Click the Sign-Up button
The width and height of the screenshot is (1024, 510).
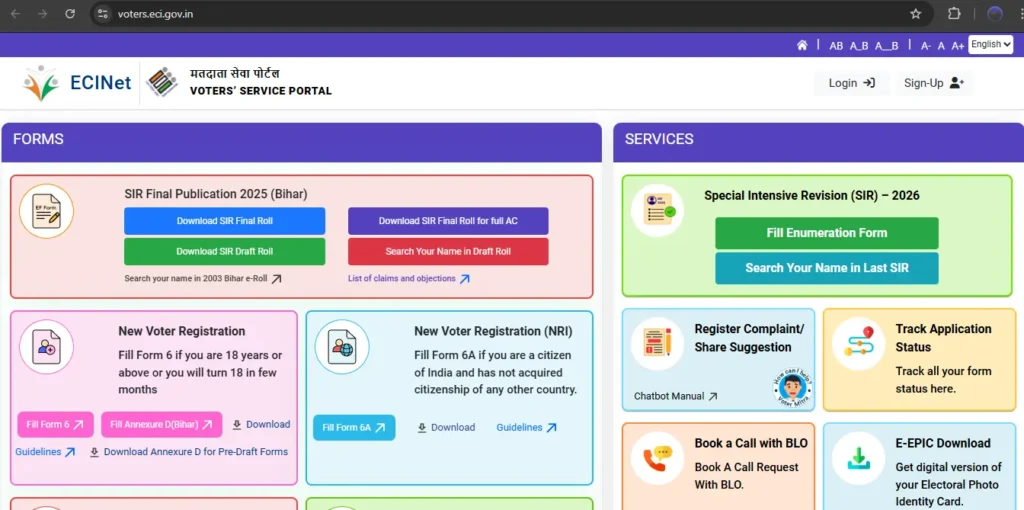(x=933, y=83)
